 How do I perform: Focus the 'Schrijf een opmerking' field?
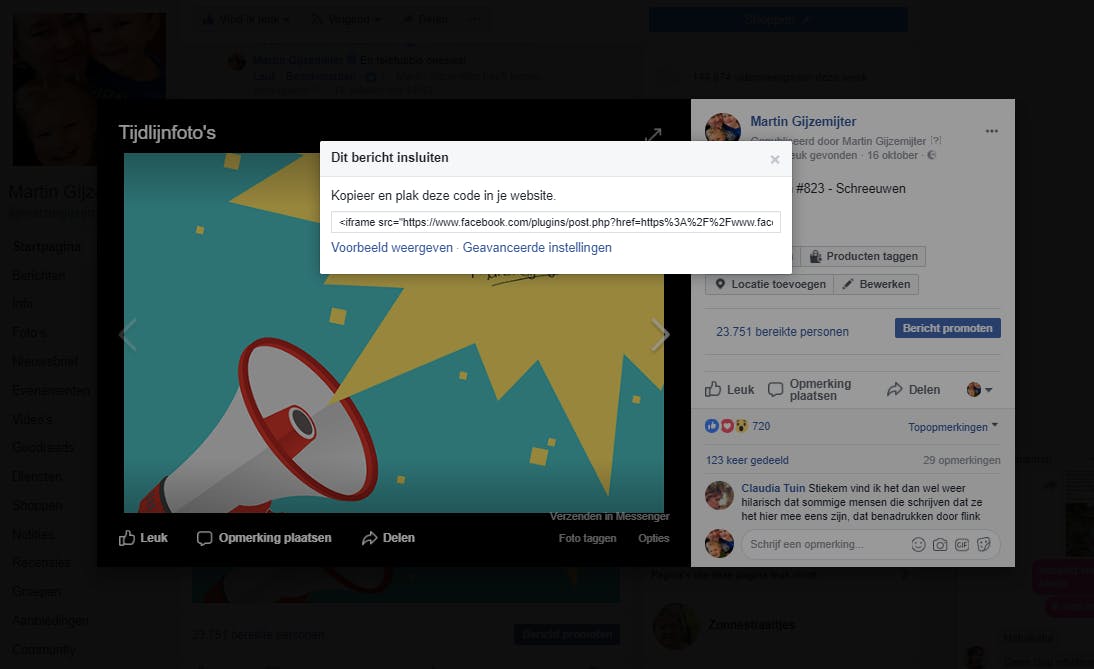pos(827,544)
